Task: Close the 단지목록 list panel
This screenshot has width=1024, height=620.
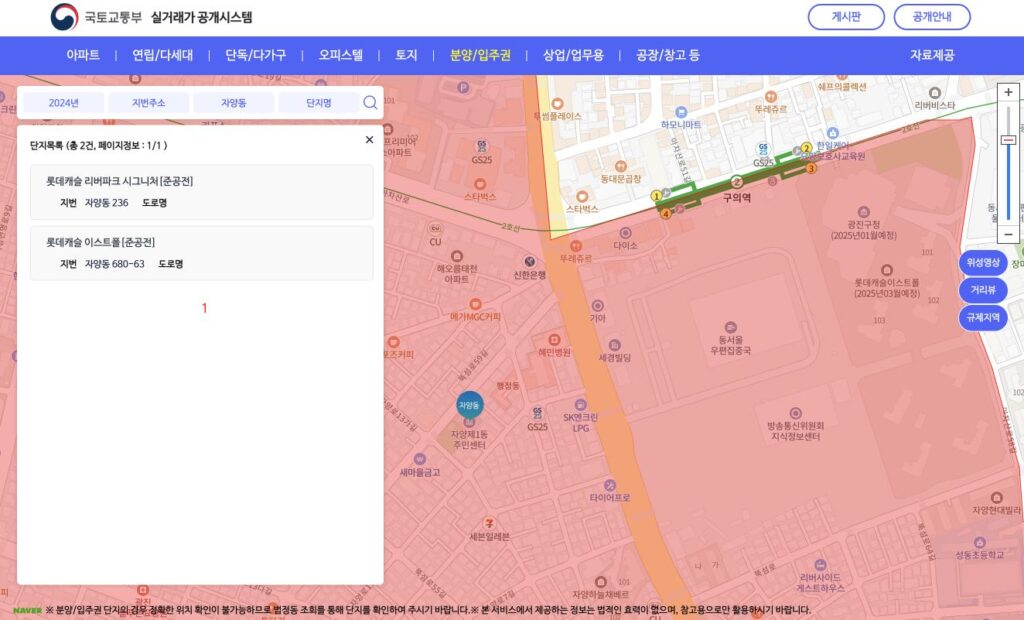Action: (x=369, y=140)
